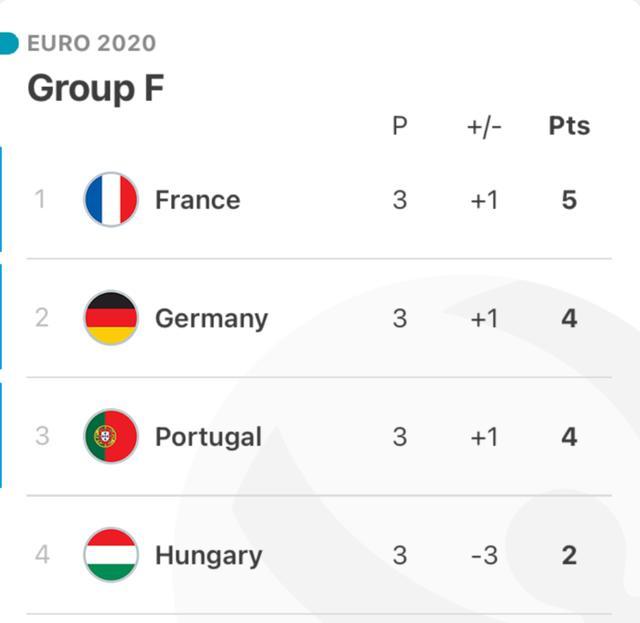Click rank number 4 beside Hungary
Screen dimensions: 640x623
42,555
